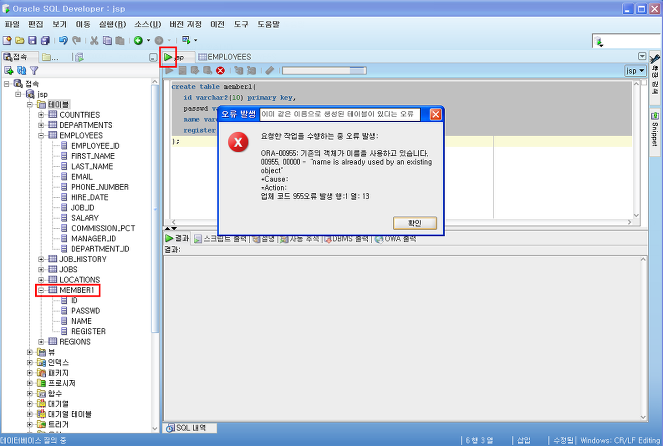This screenshot has width=663, height=446.
Task: Click the Save All toolbar icon
Action: coord(45,40)
